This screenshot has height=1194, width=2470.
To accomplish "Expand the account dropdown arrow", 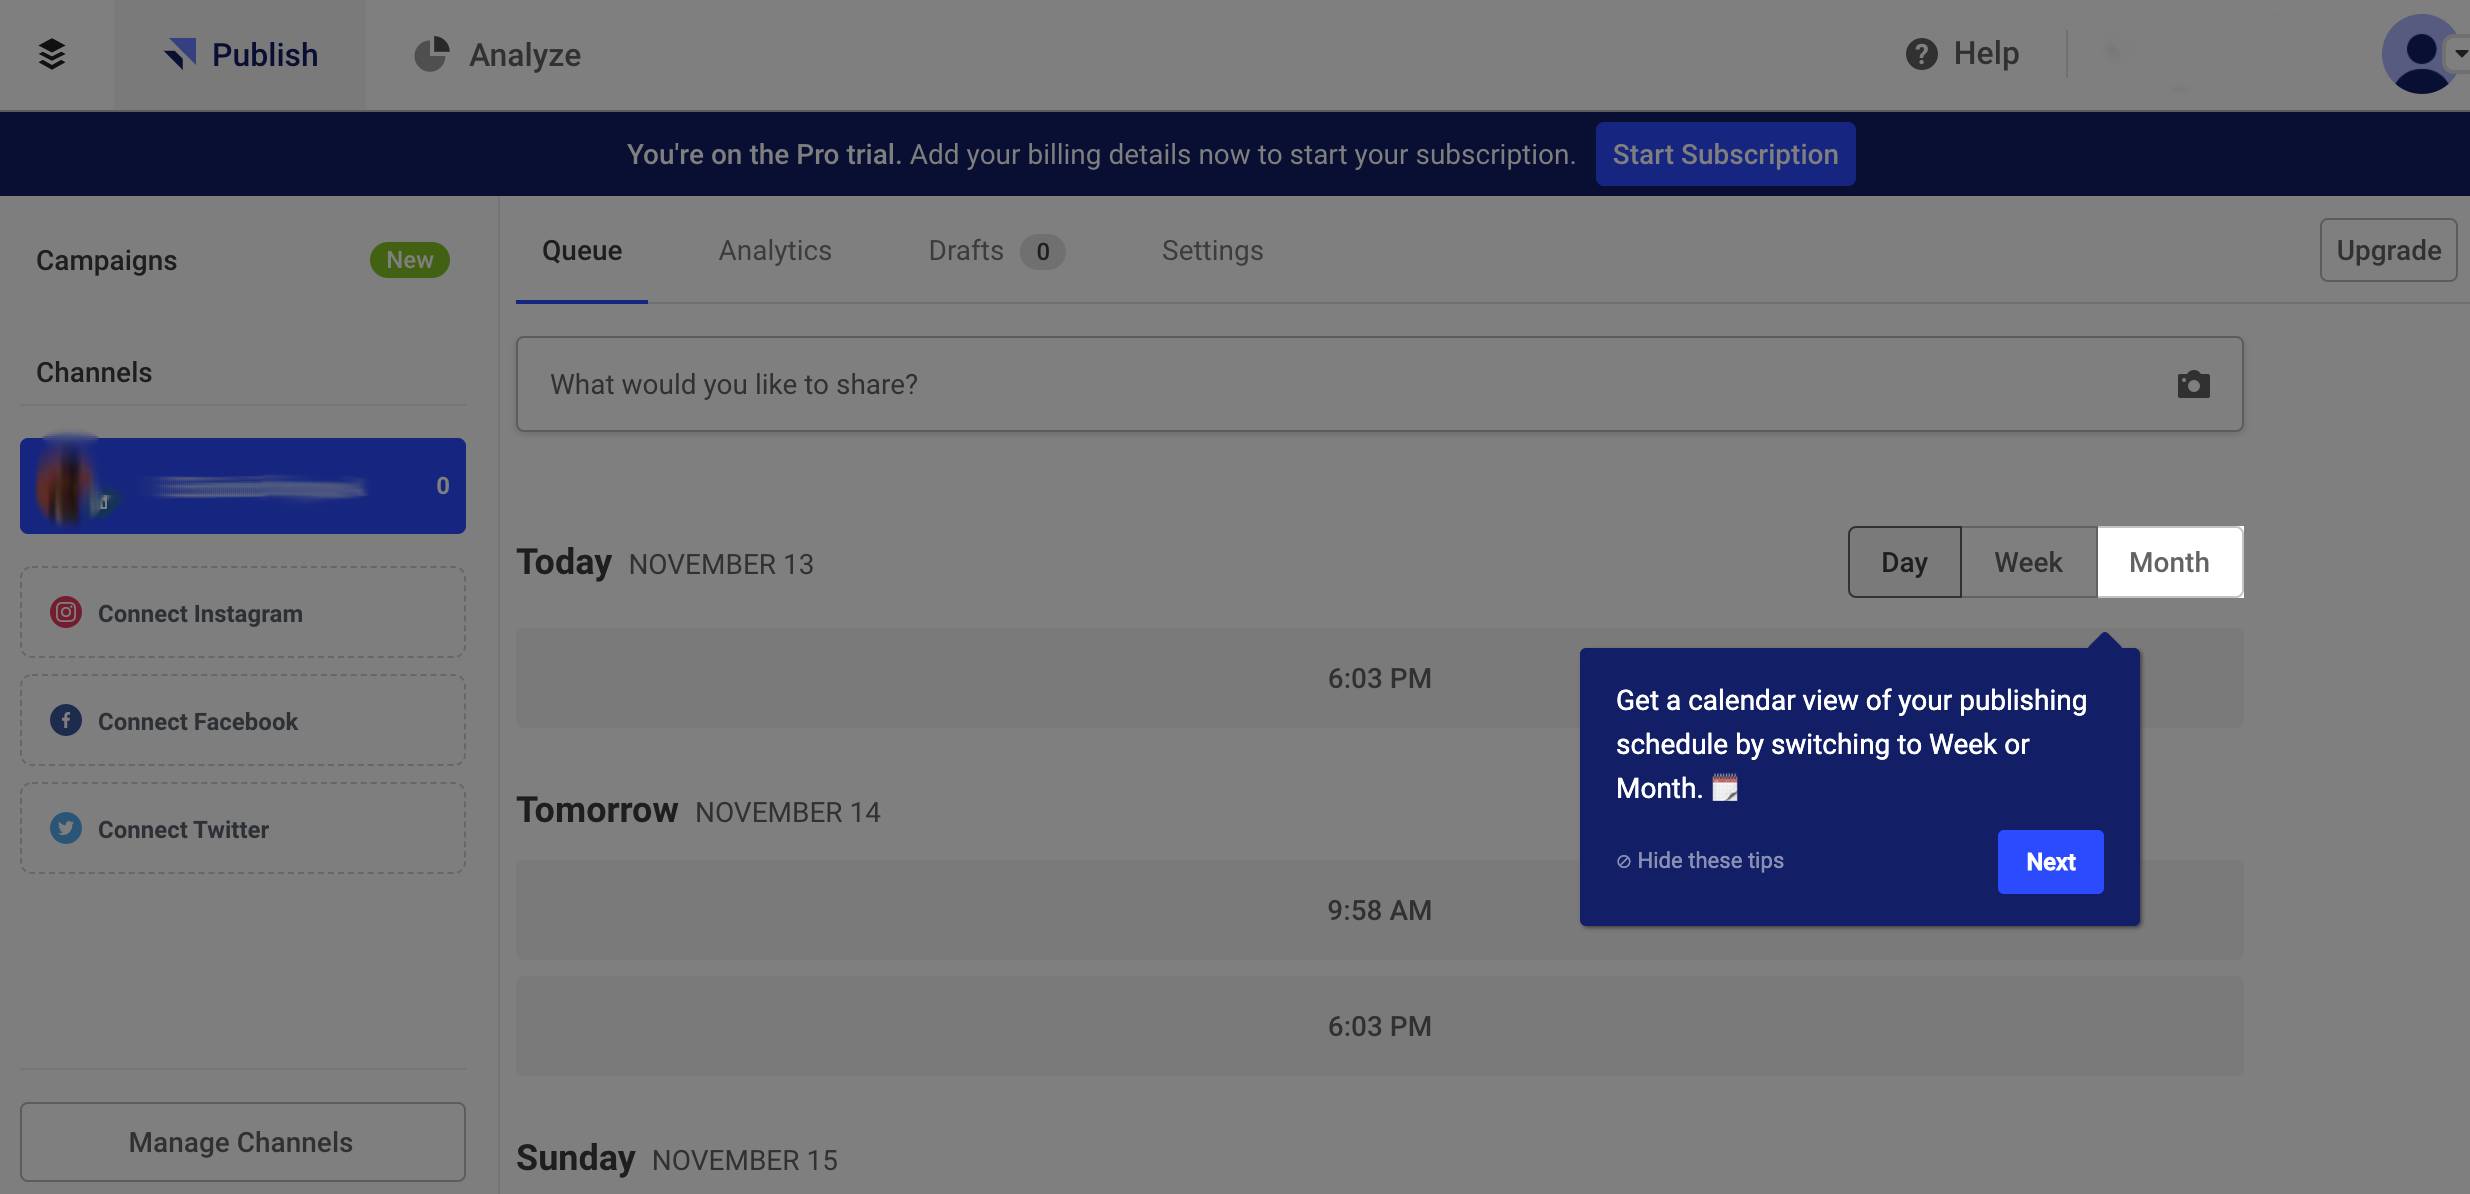I will click(2460, 54).
